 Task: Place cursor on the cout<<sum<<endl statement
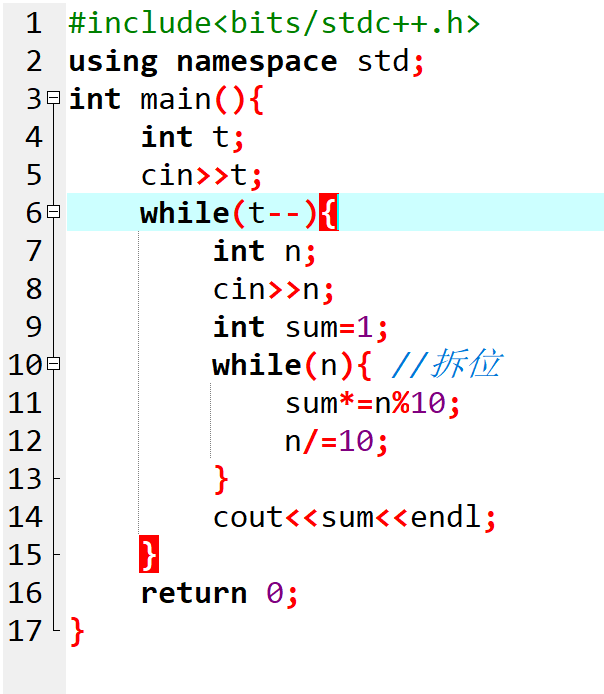tap(354, 517)
